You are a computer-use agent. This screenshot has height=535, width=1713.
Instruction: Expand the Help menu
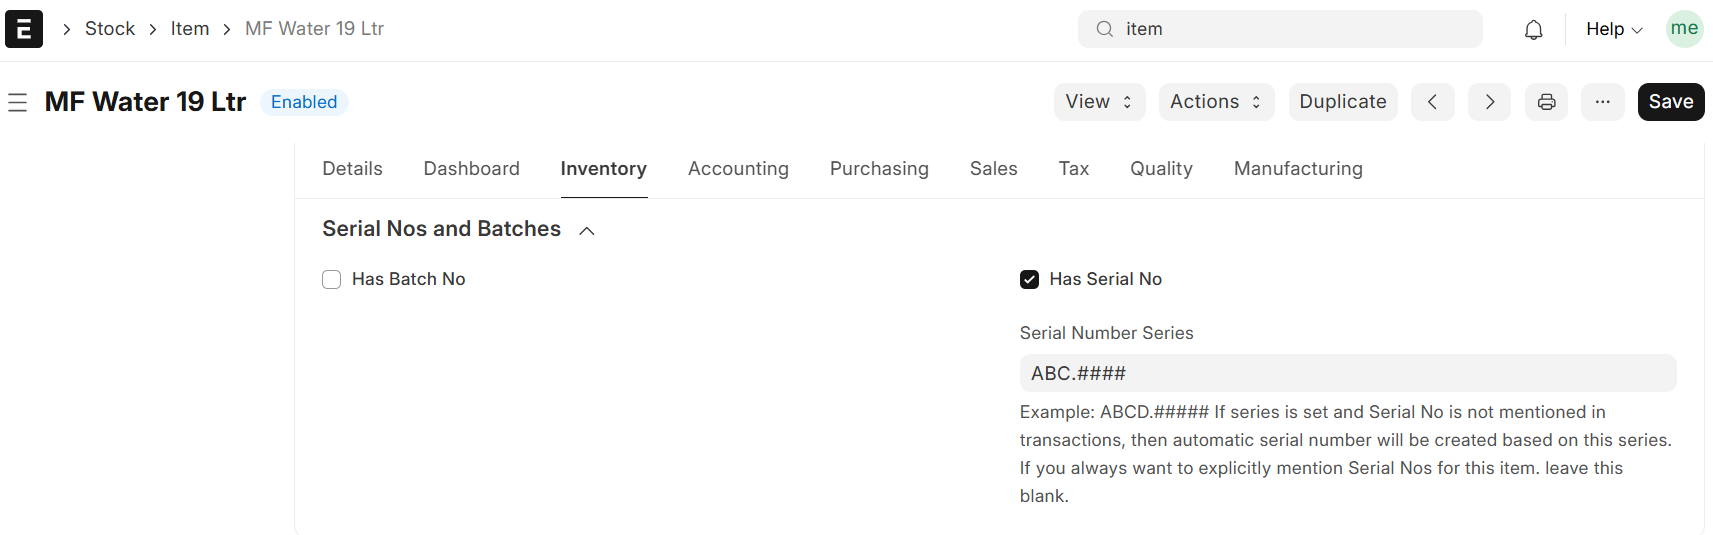[1613, 30]
